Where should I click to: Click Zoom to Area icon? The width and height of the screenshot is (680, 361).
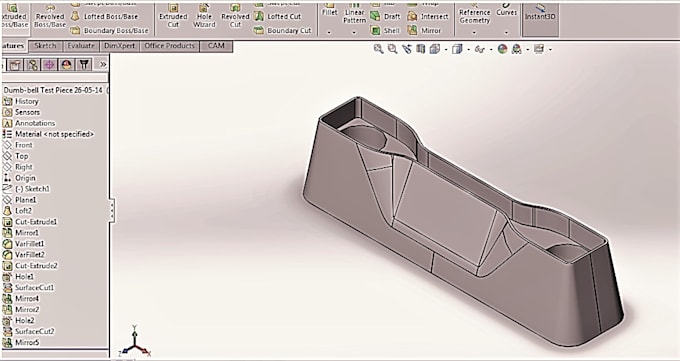click(x=392, y=49)
